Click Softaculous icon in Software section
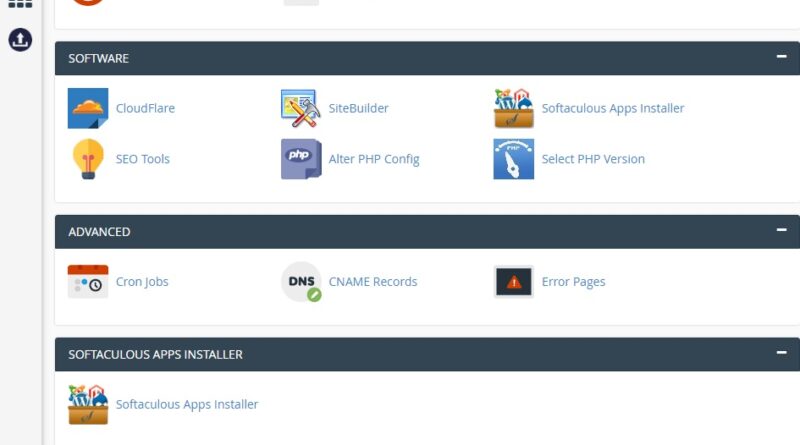 click(x=513, y=108)
